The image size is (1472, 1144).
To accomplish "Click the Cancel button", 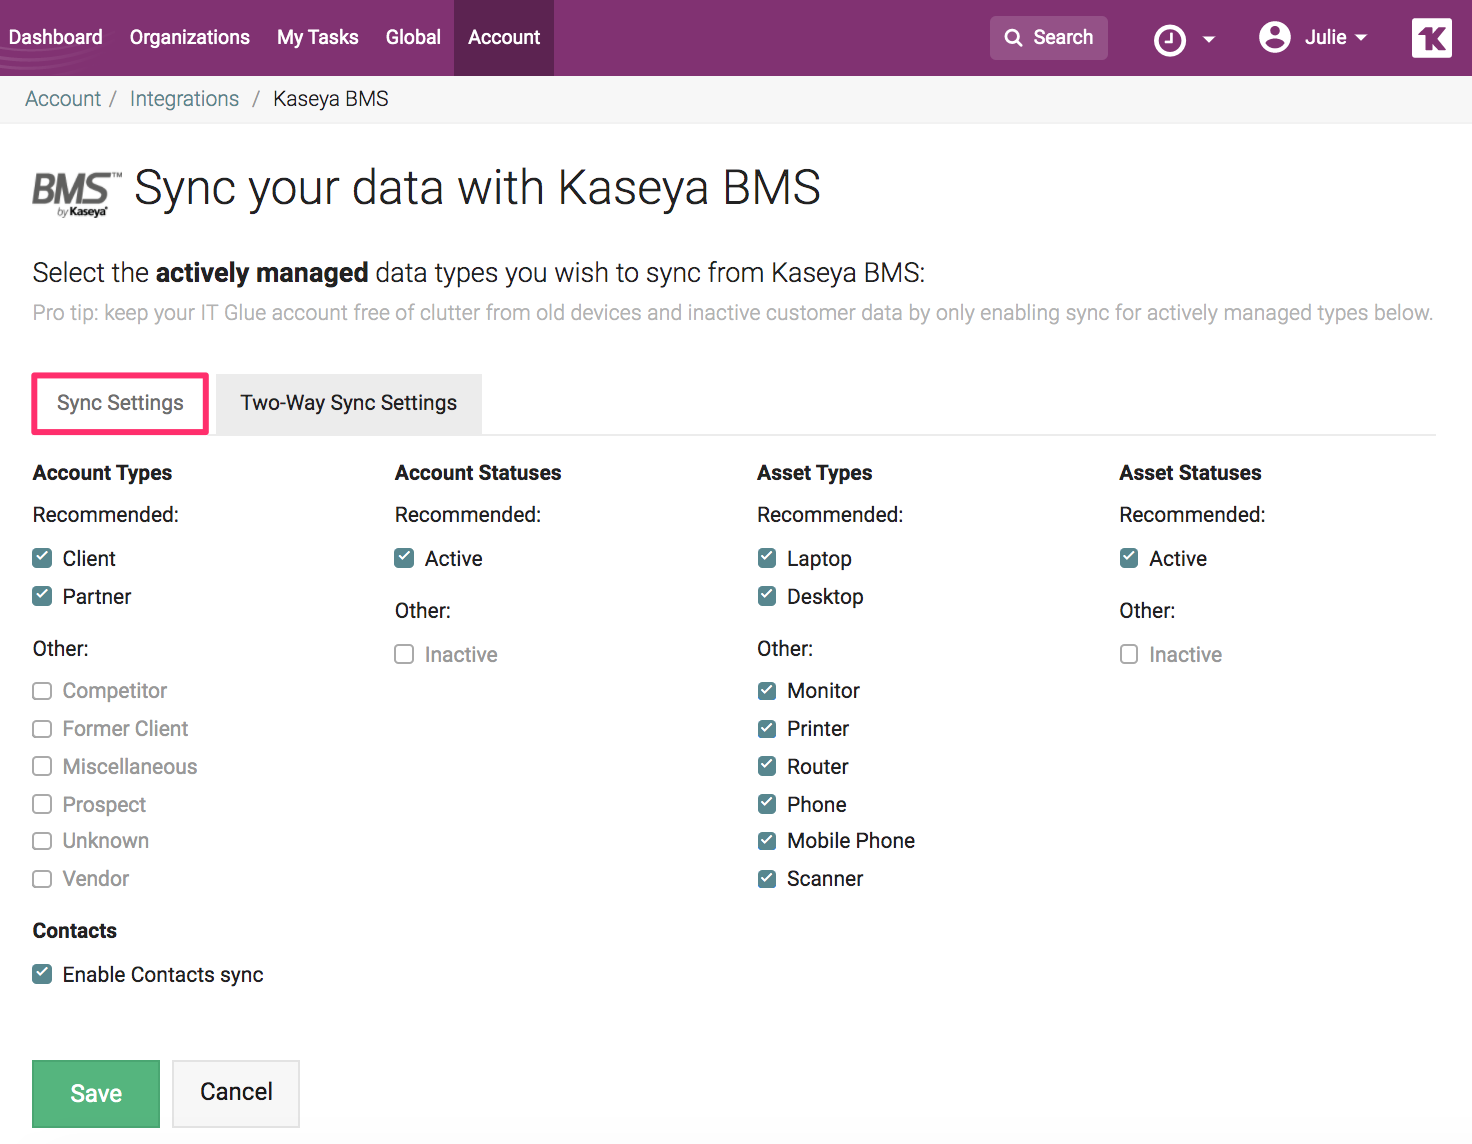I will pyautogui.click(x=236, y=1092).
